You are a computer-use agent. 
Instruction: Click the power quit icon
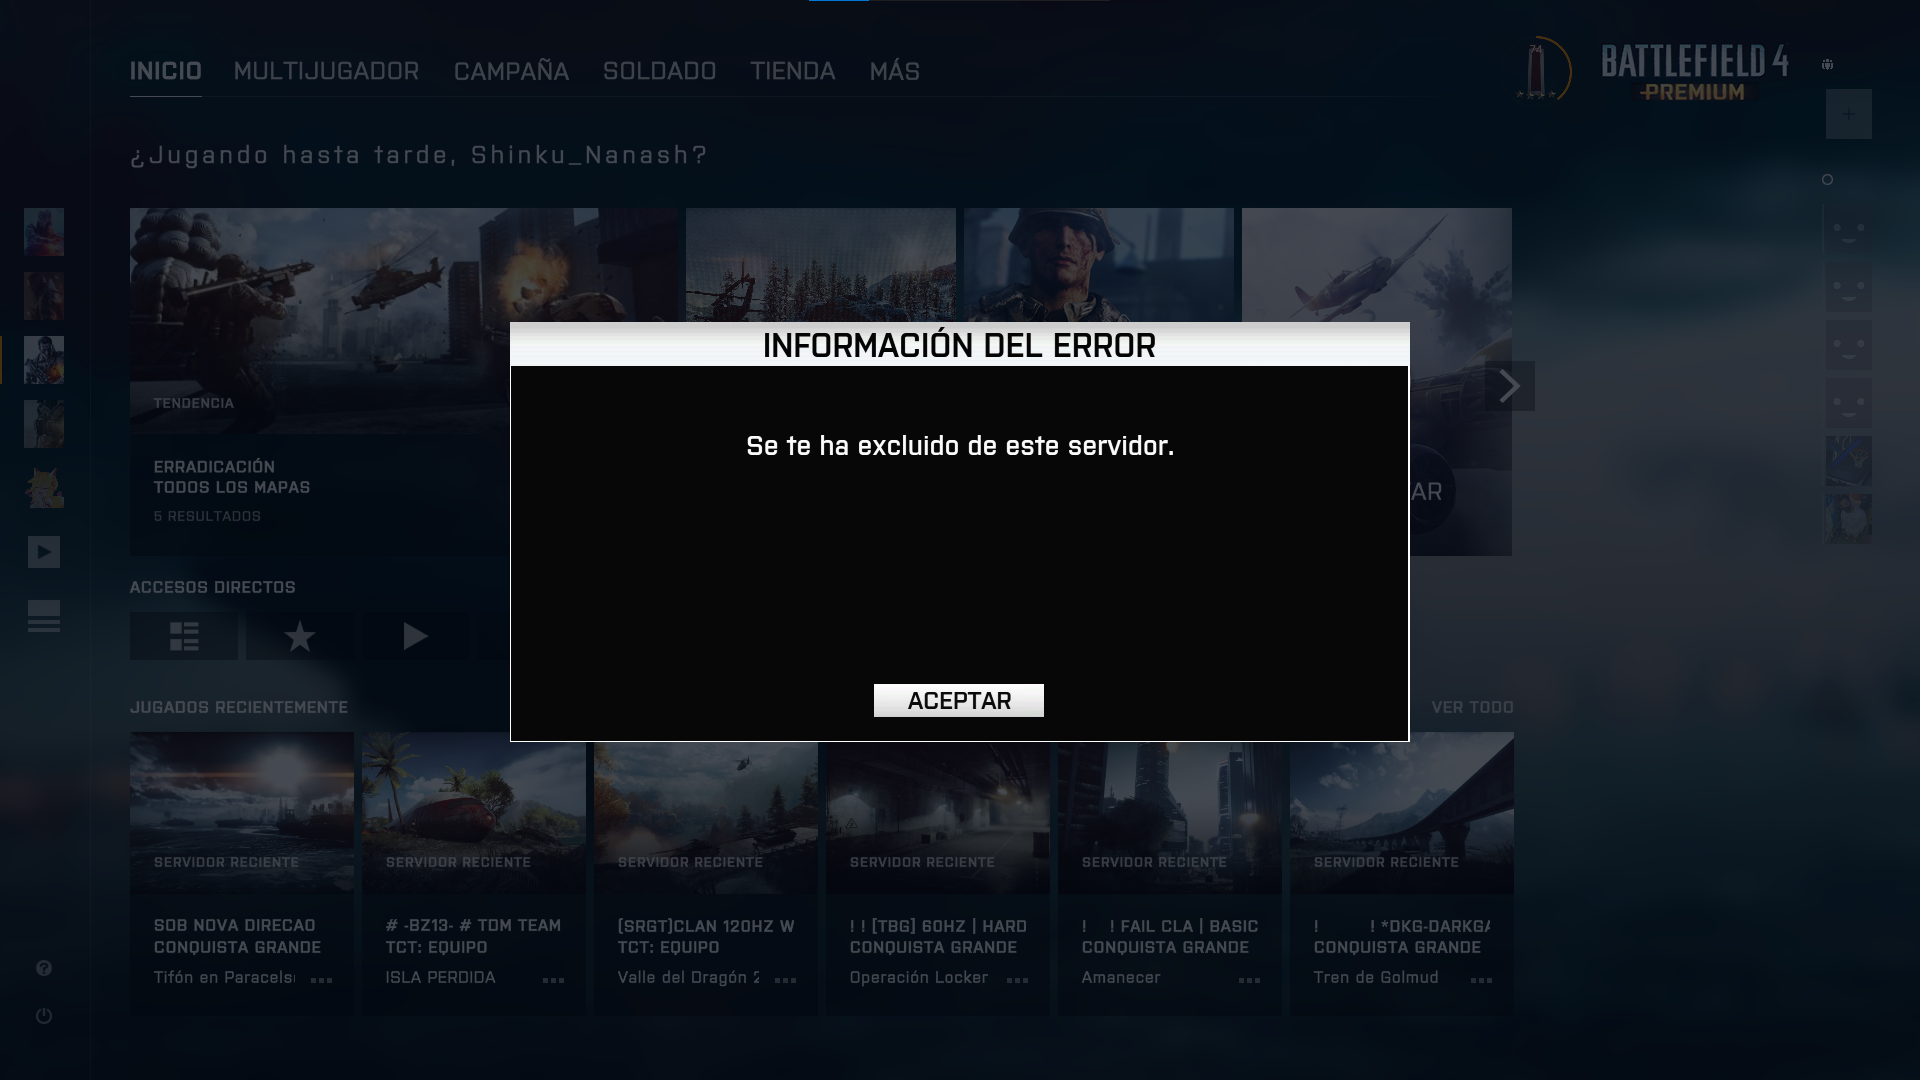point(44,1016)
